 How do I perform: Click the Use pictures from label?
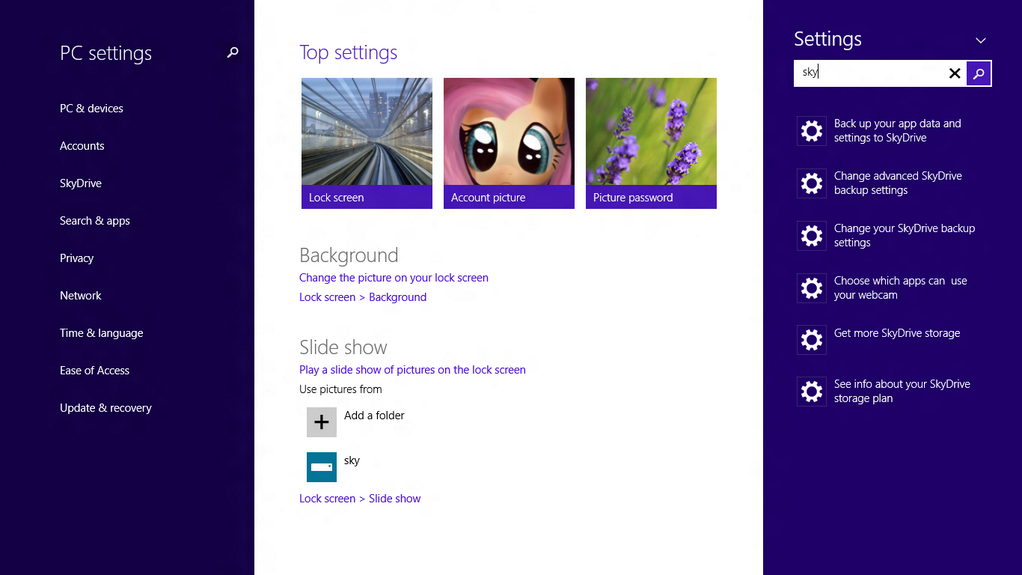tap(340, 389)
